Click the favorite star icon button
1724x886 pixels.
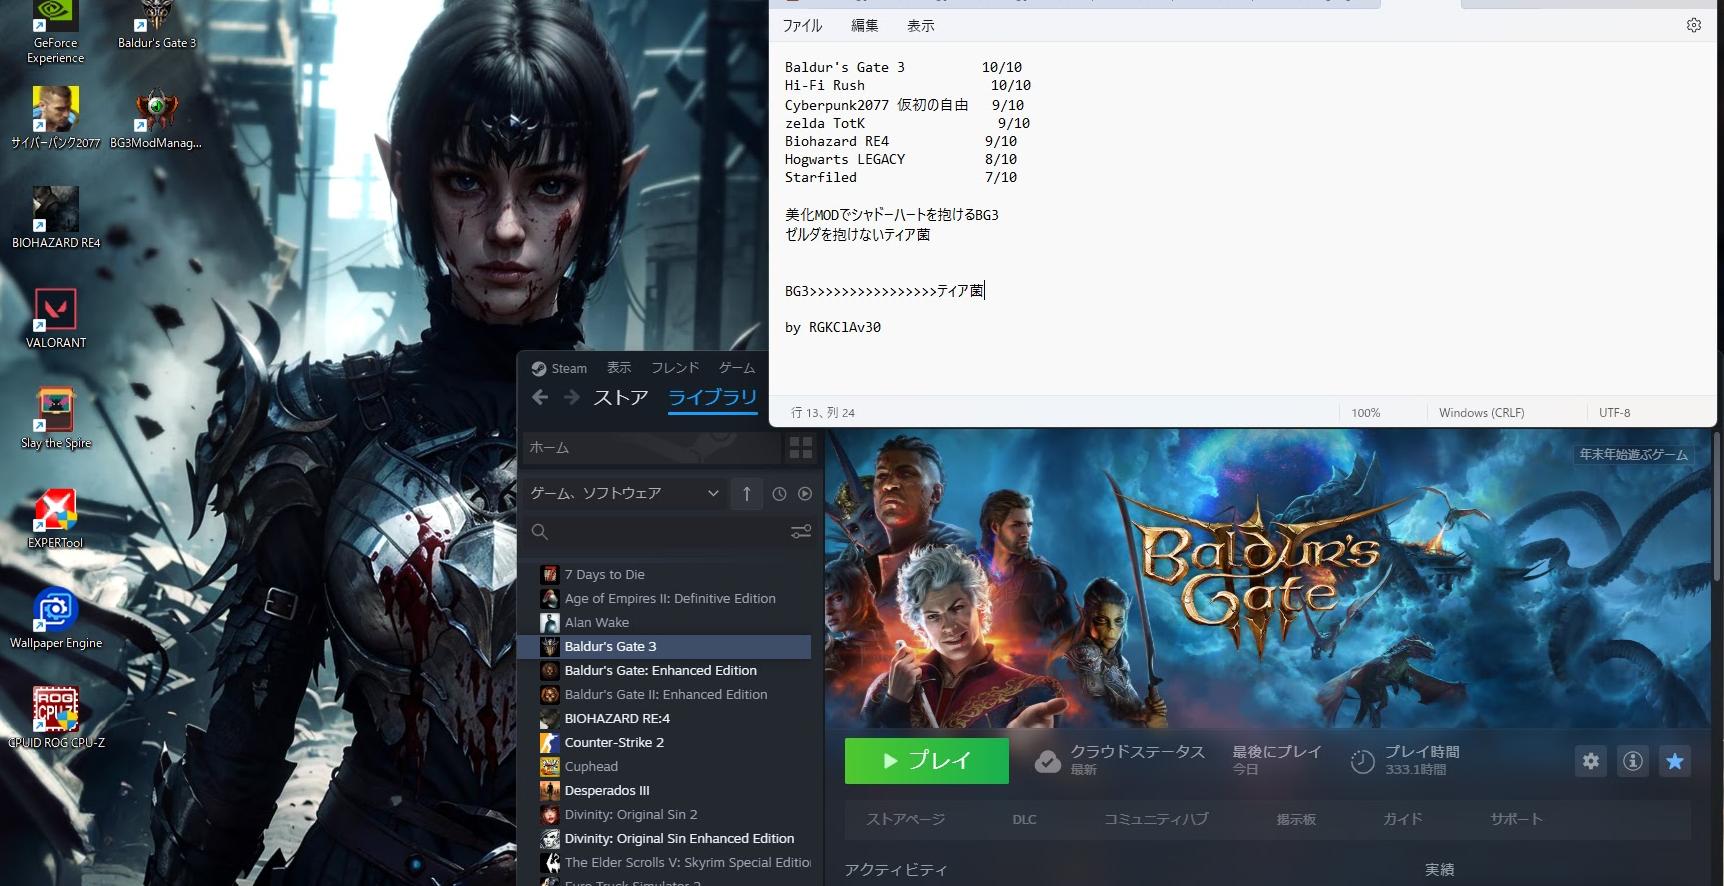tap(1675, 761)
